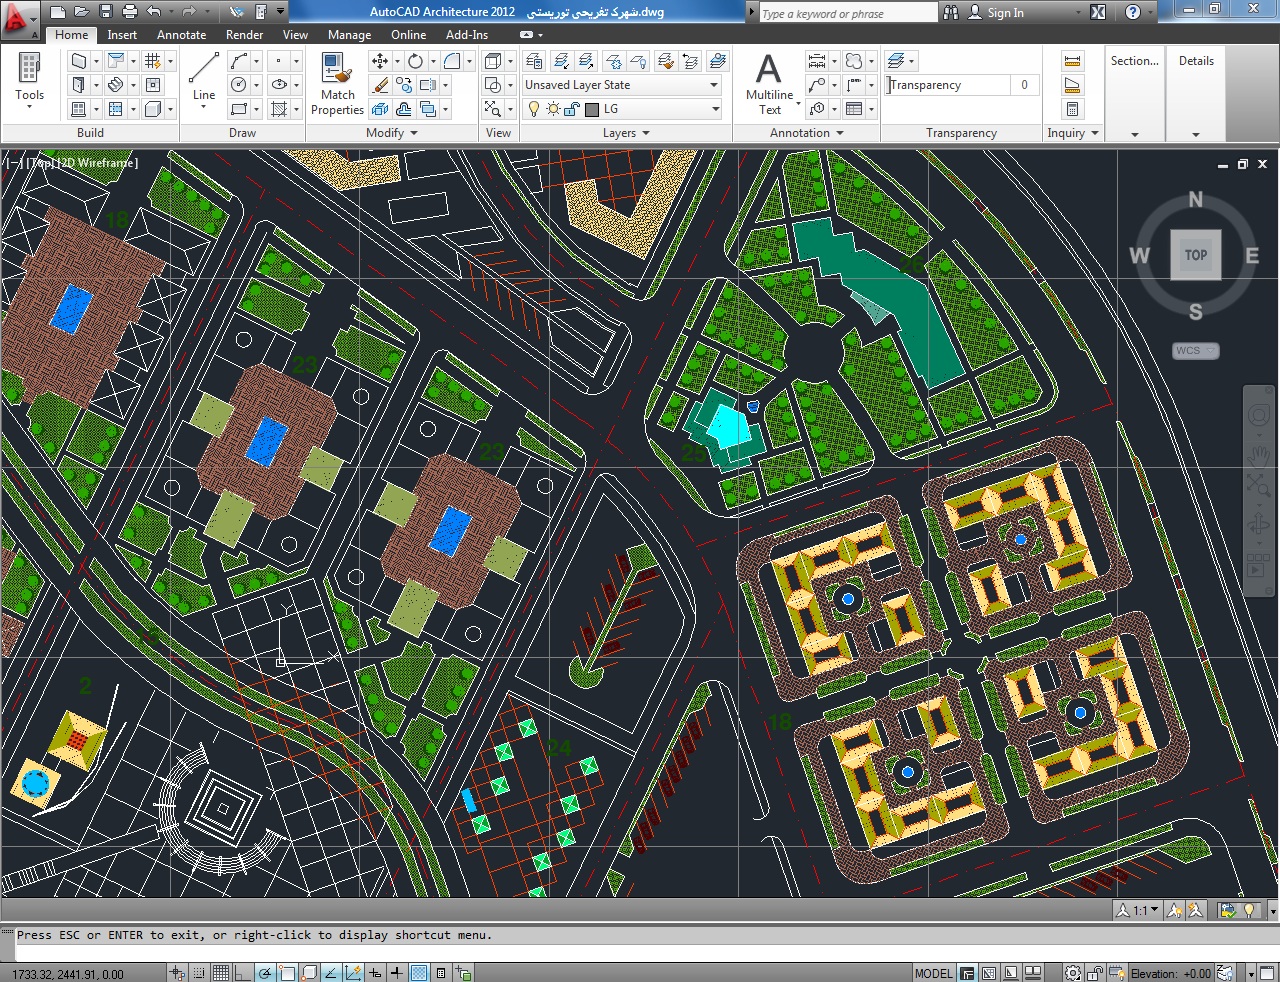Click the Door tool in Build panel

(x=78, y=85)
